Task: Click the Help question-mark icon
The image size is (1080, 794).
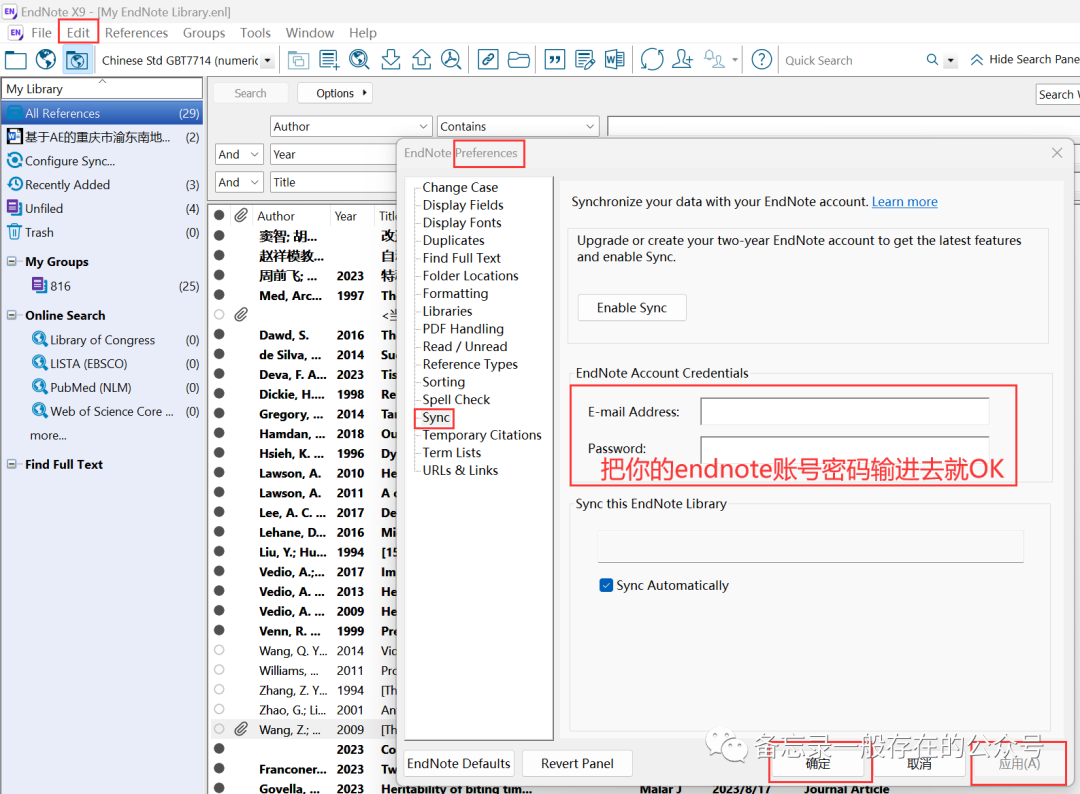Action: tap(761, 60)
